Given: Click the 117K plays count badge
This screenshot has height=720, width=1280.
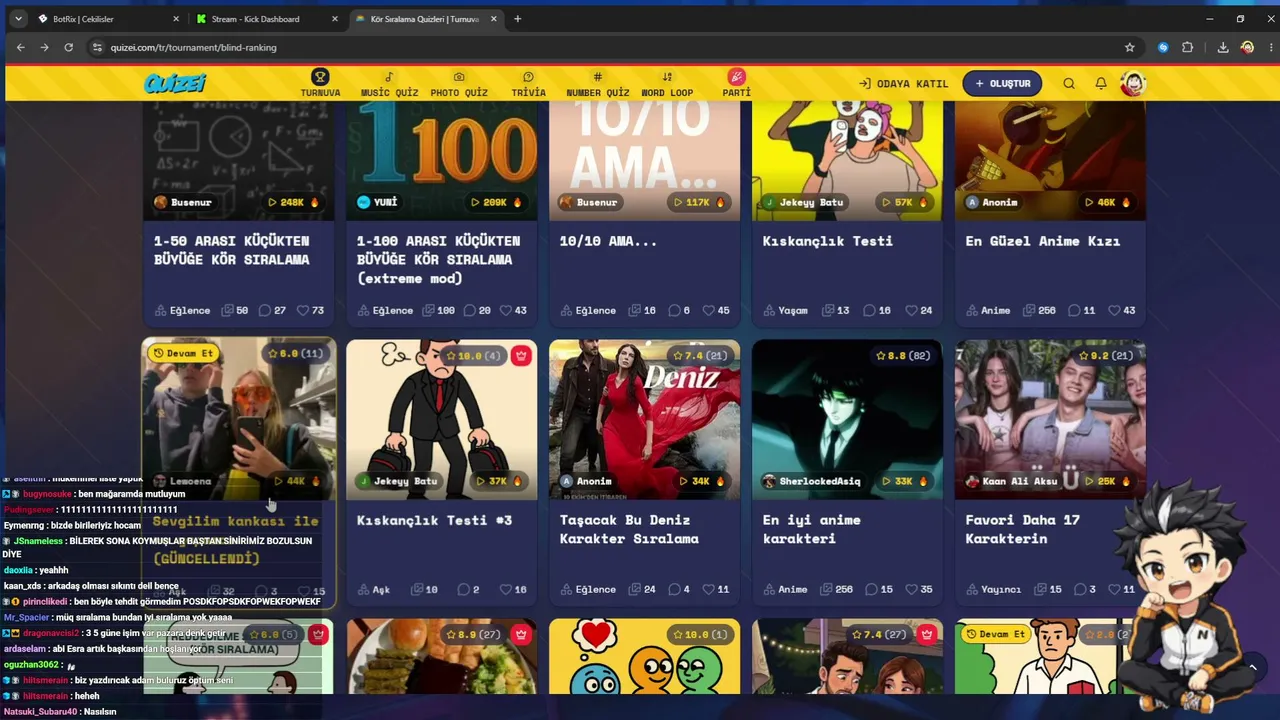Looking at the screenshot, I should [x=699, y=202].
